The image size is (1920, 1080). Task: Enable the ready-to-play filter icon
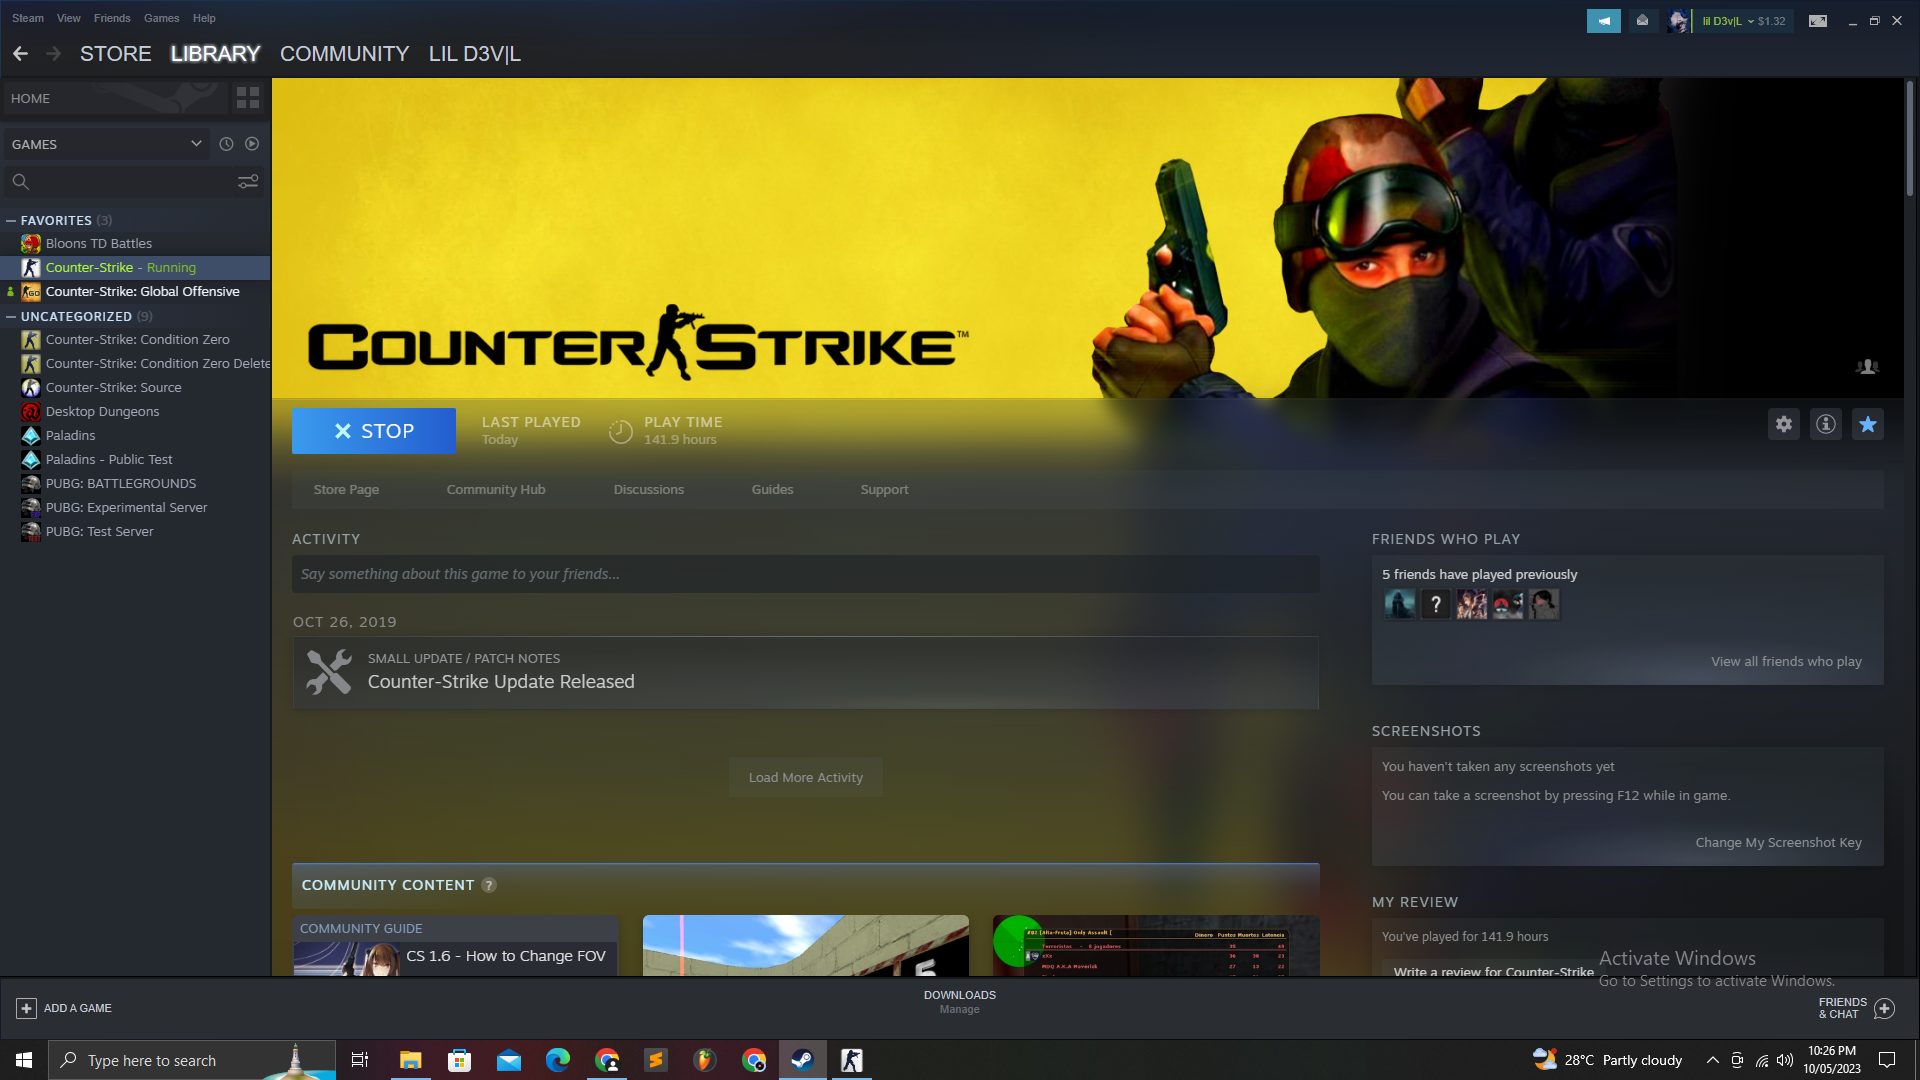(251, 143)
